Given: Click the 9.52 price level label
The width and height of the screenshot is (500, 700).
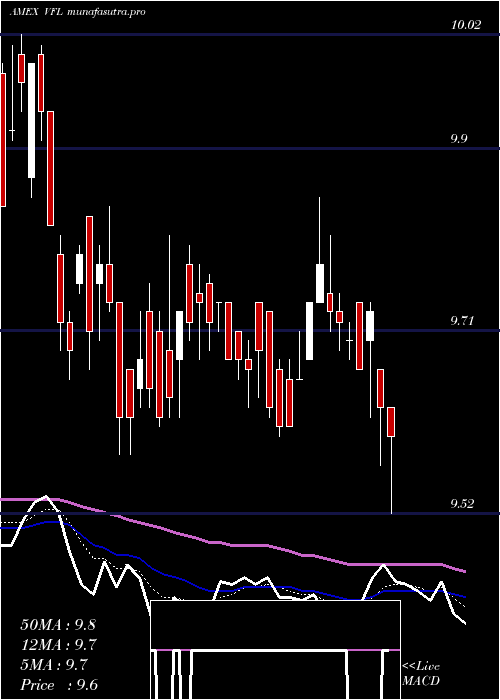Looking at the screenshot, I should (462, 504).
